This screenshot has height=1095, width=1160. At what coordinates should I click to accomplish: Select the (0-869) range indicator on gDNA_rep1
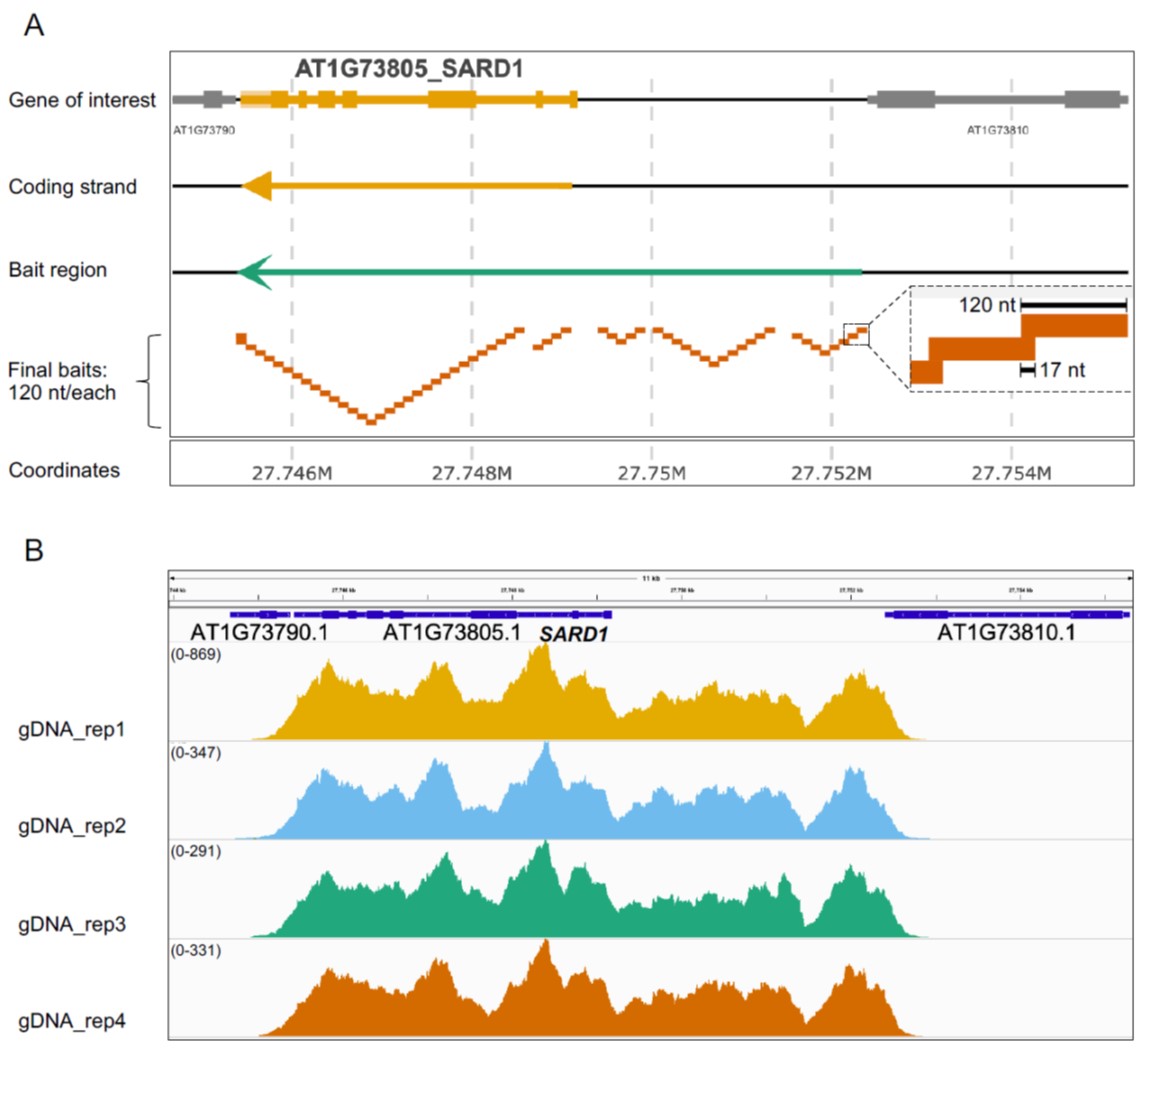(x=197, y=655)
